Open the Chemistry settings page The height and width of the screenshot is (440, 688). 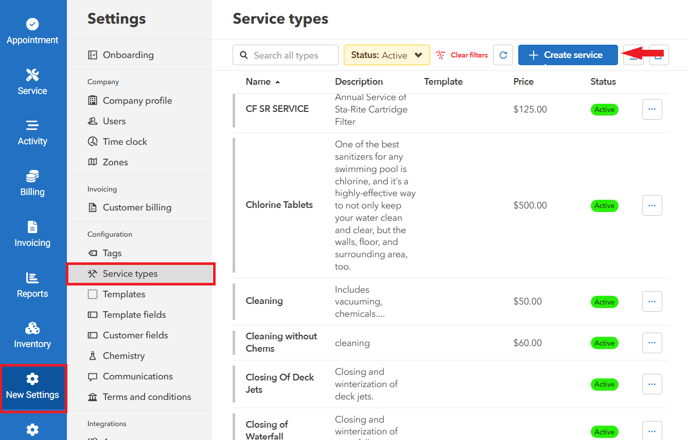click(x=123, y=356)
